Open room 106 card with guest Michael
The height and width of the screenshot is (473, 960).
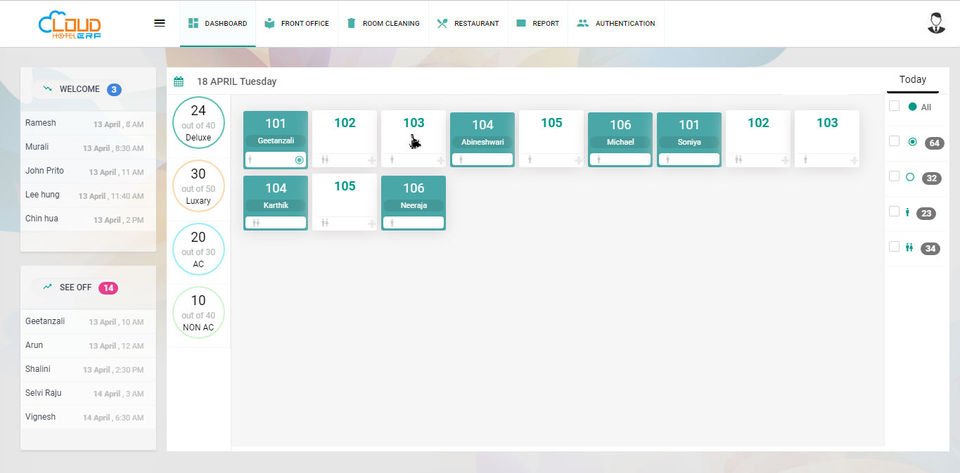point(620,140)
